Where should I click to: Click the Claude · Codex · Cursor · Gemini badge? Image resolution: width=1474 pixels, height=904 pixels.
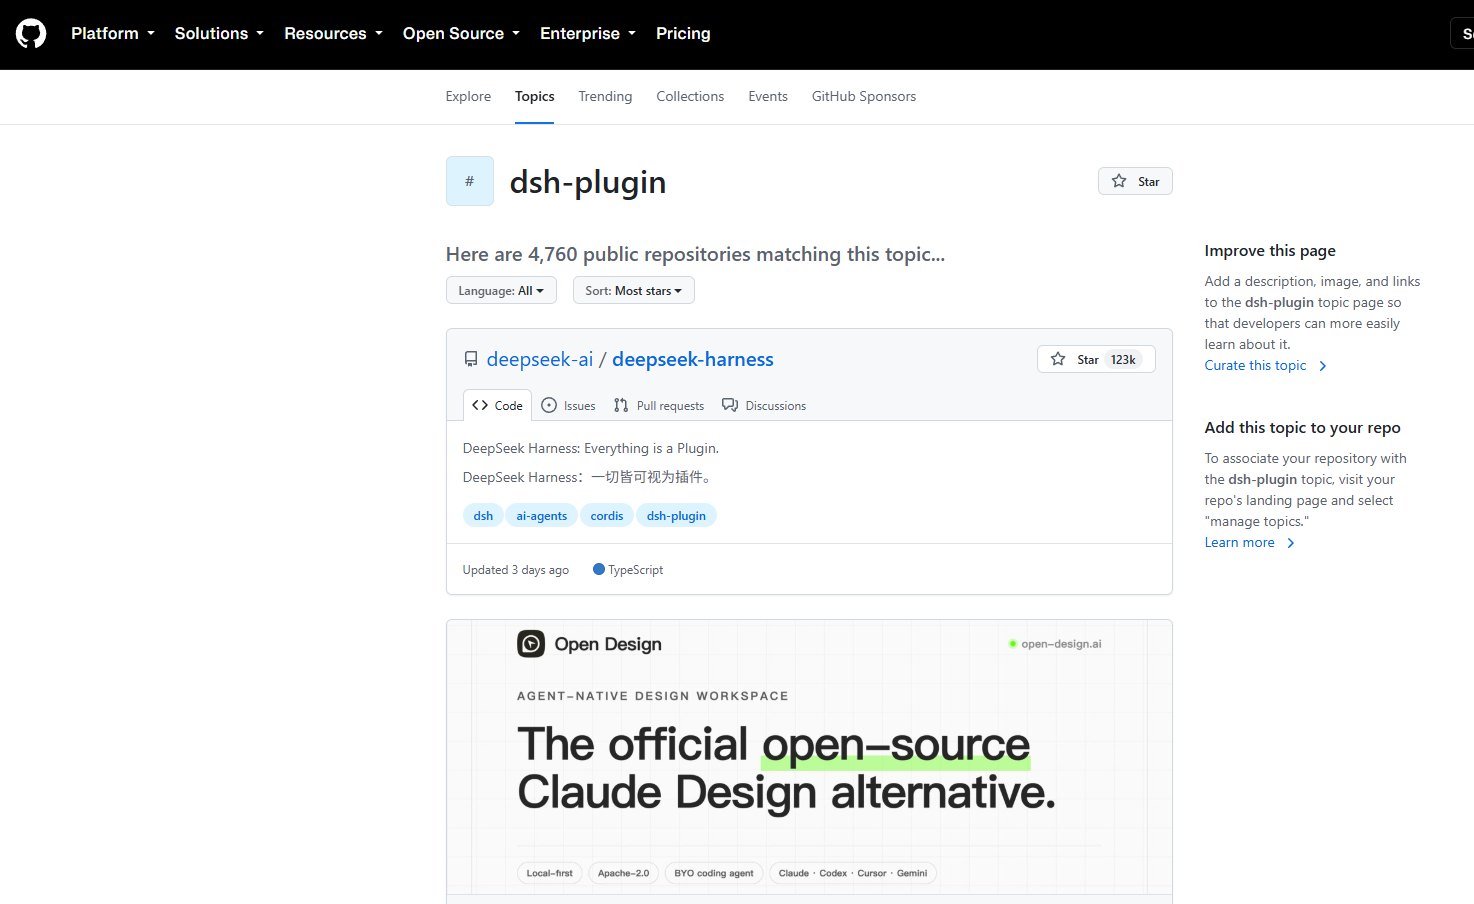click(853, 873)
